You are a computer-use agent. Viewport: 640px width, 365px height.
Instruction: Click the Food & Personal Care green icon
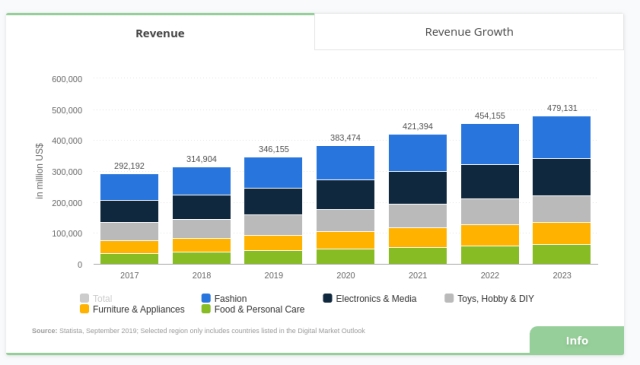coord(206,309)
